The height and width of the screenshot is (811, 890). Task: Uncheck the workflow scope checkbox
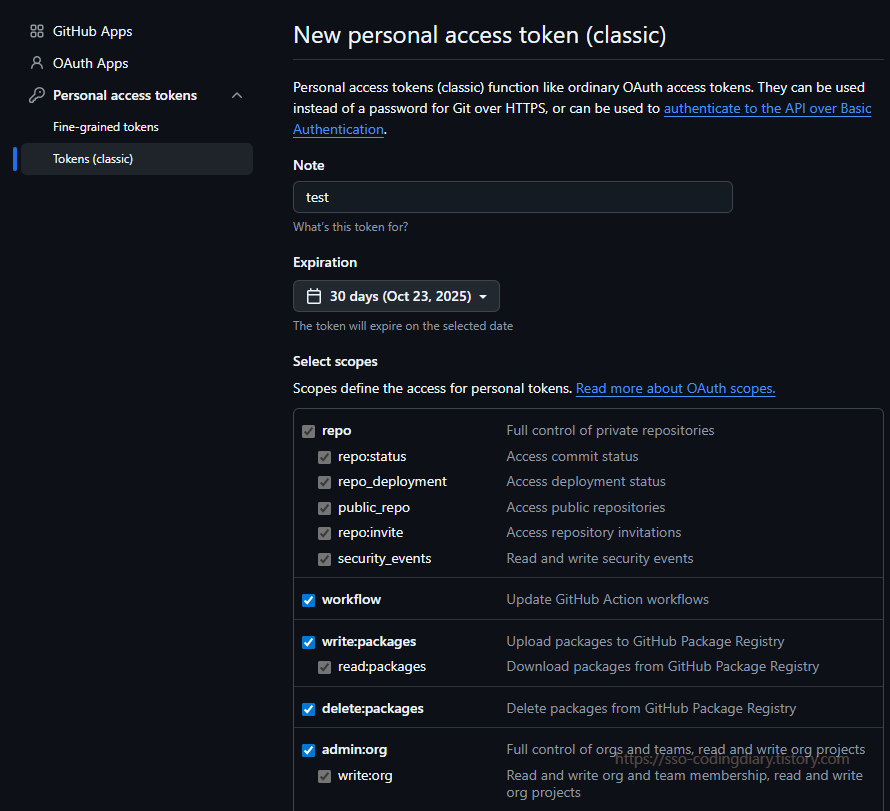(x=308, y=600)
